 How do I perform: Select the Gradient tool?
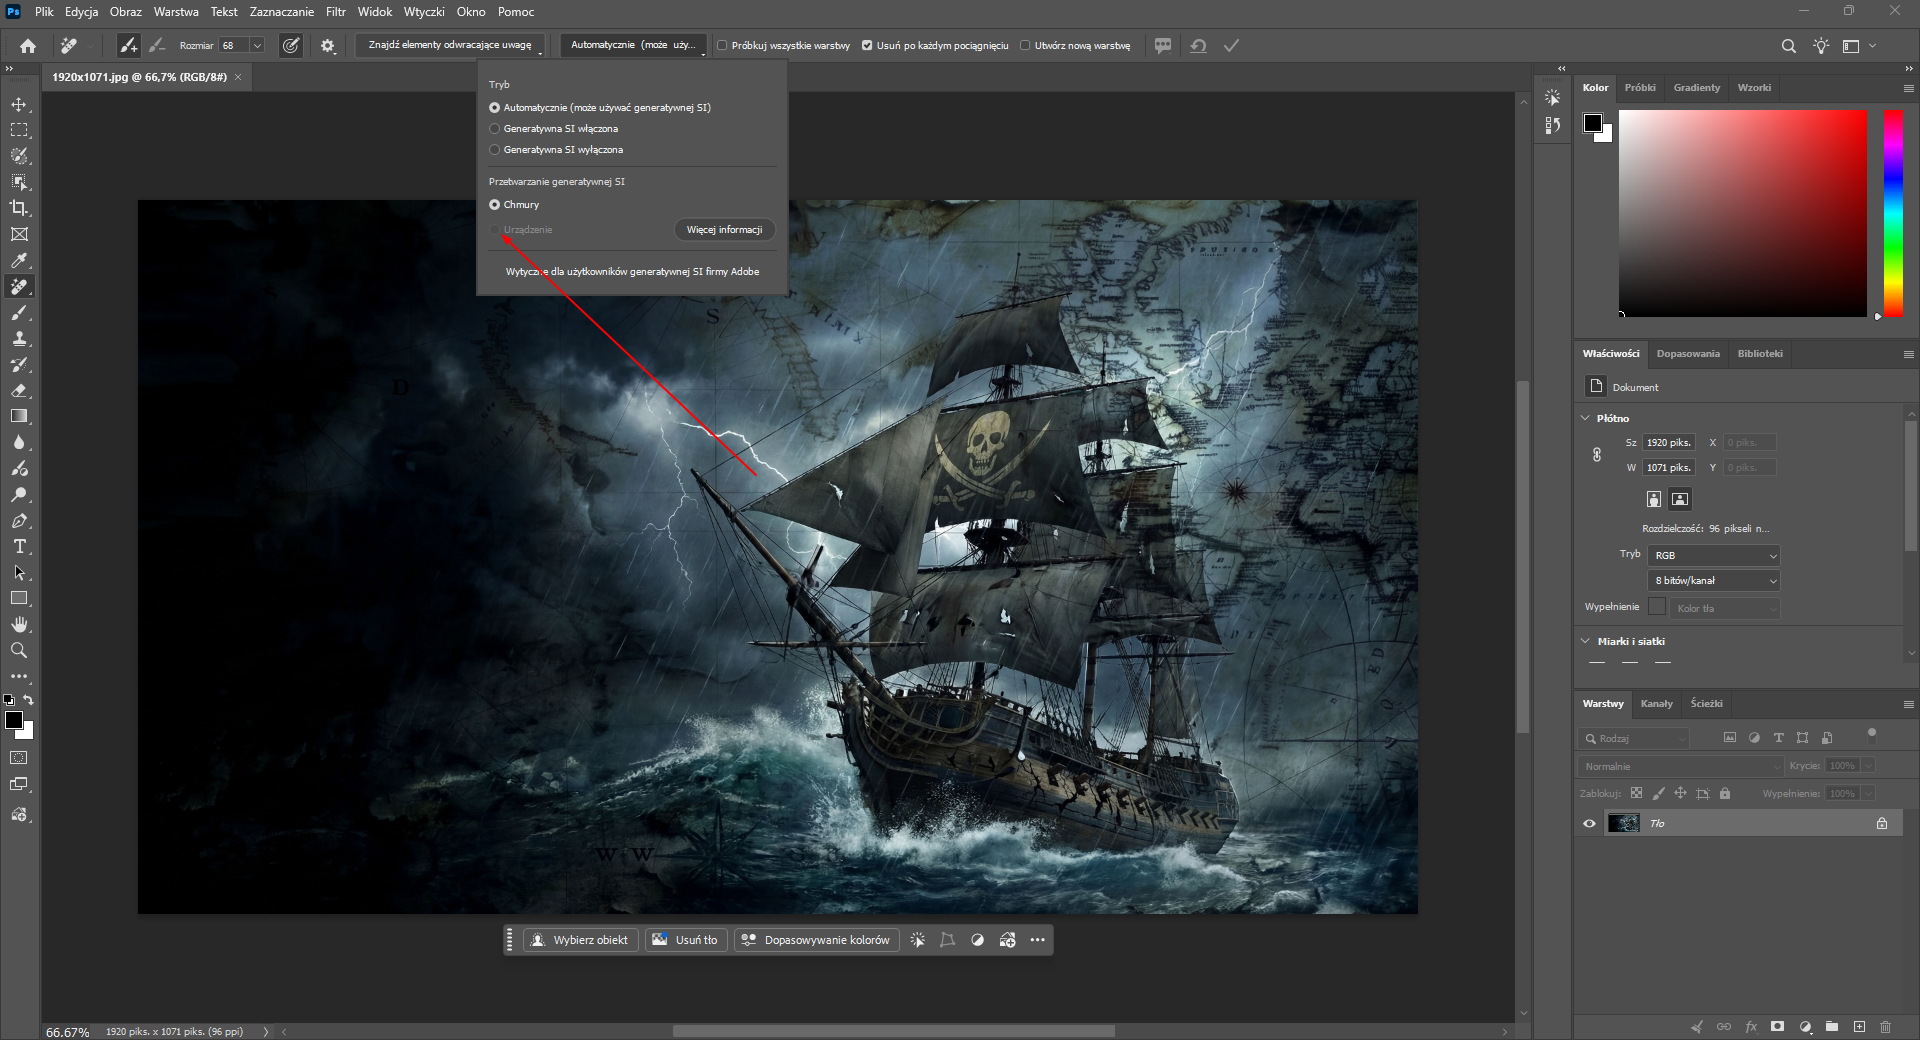coord(19,416)
